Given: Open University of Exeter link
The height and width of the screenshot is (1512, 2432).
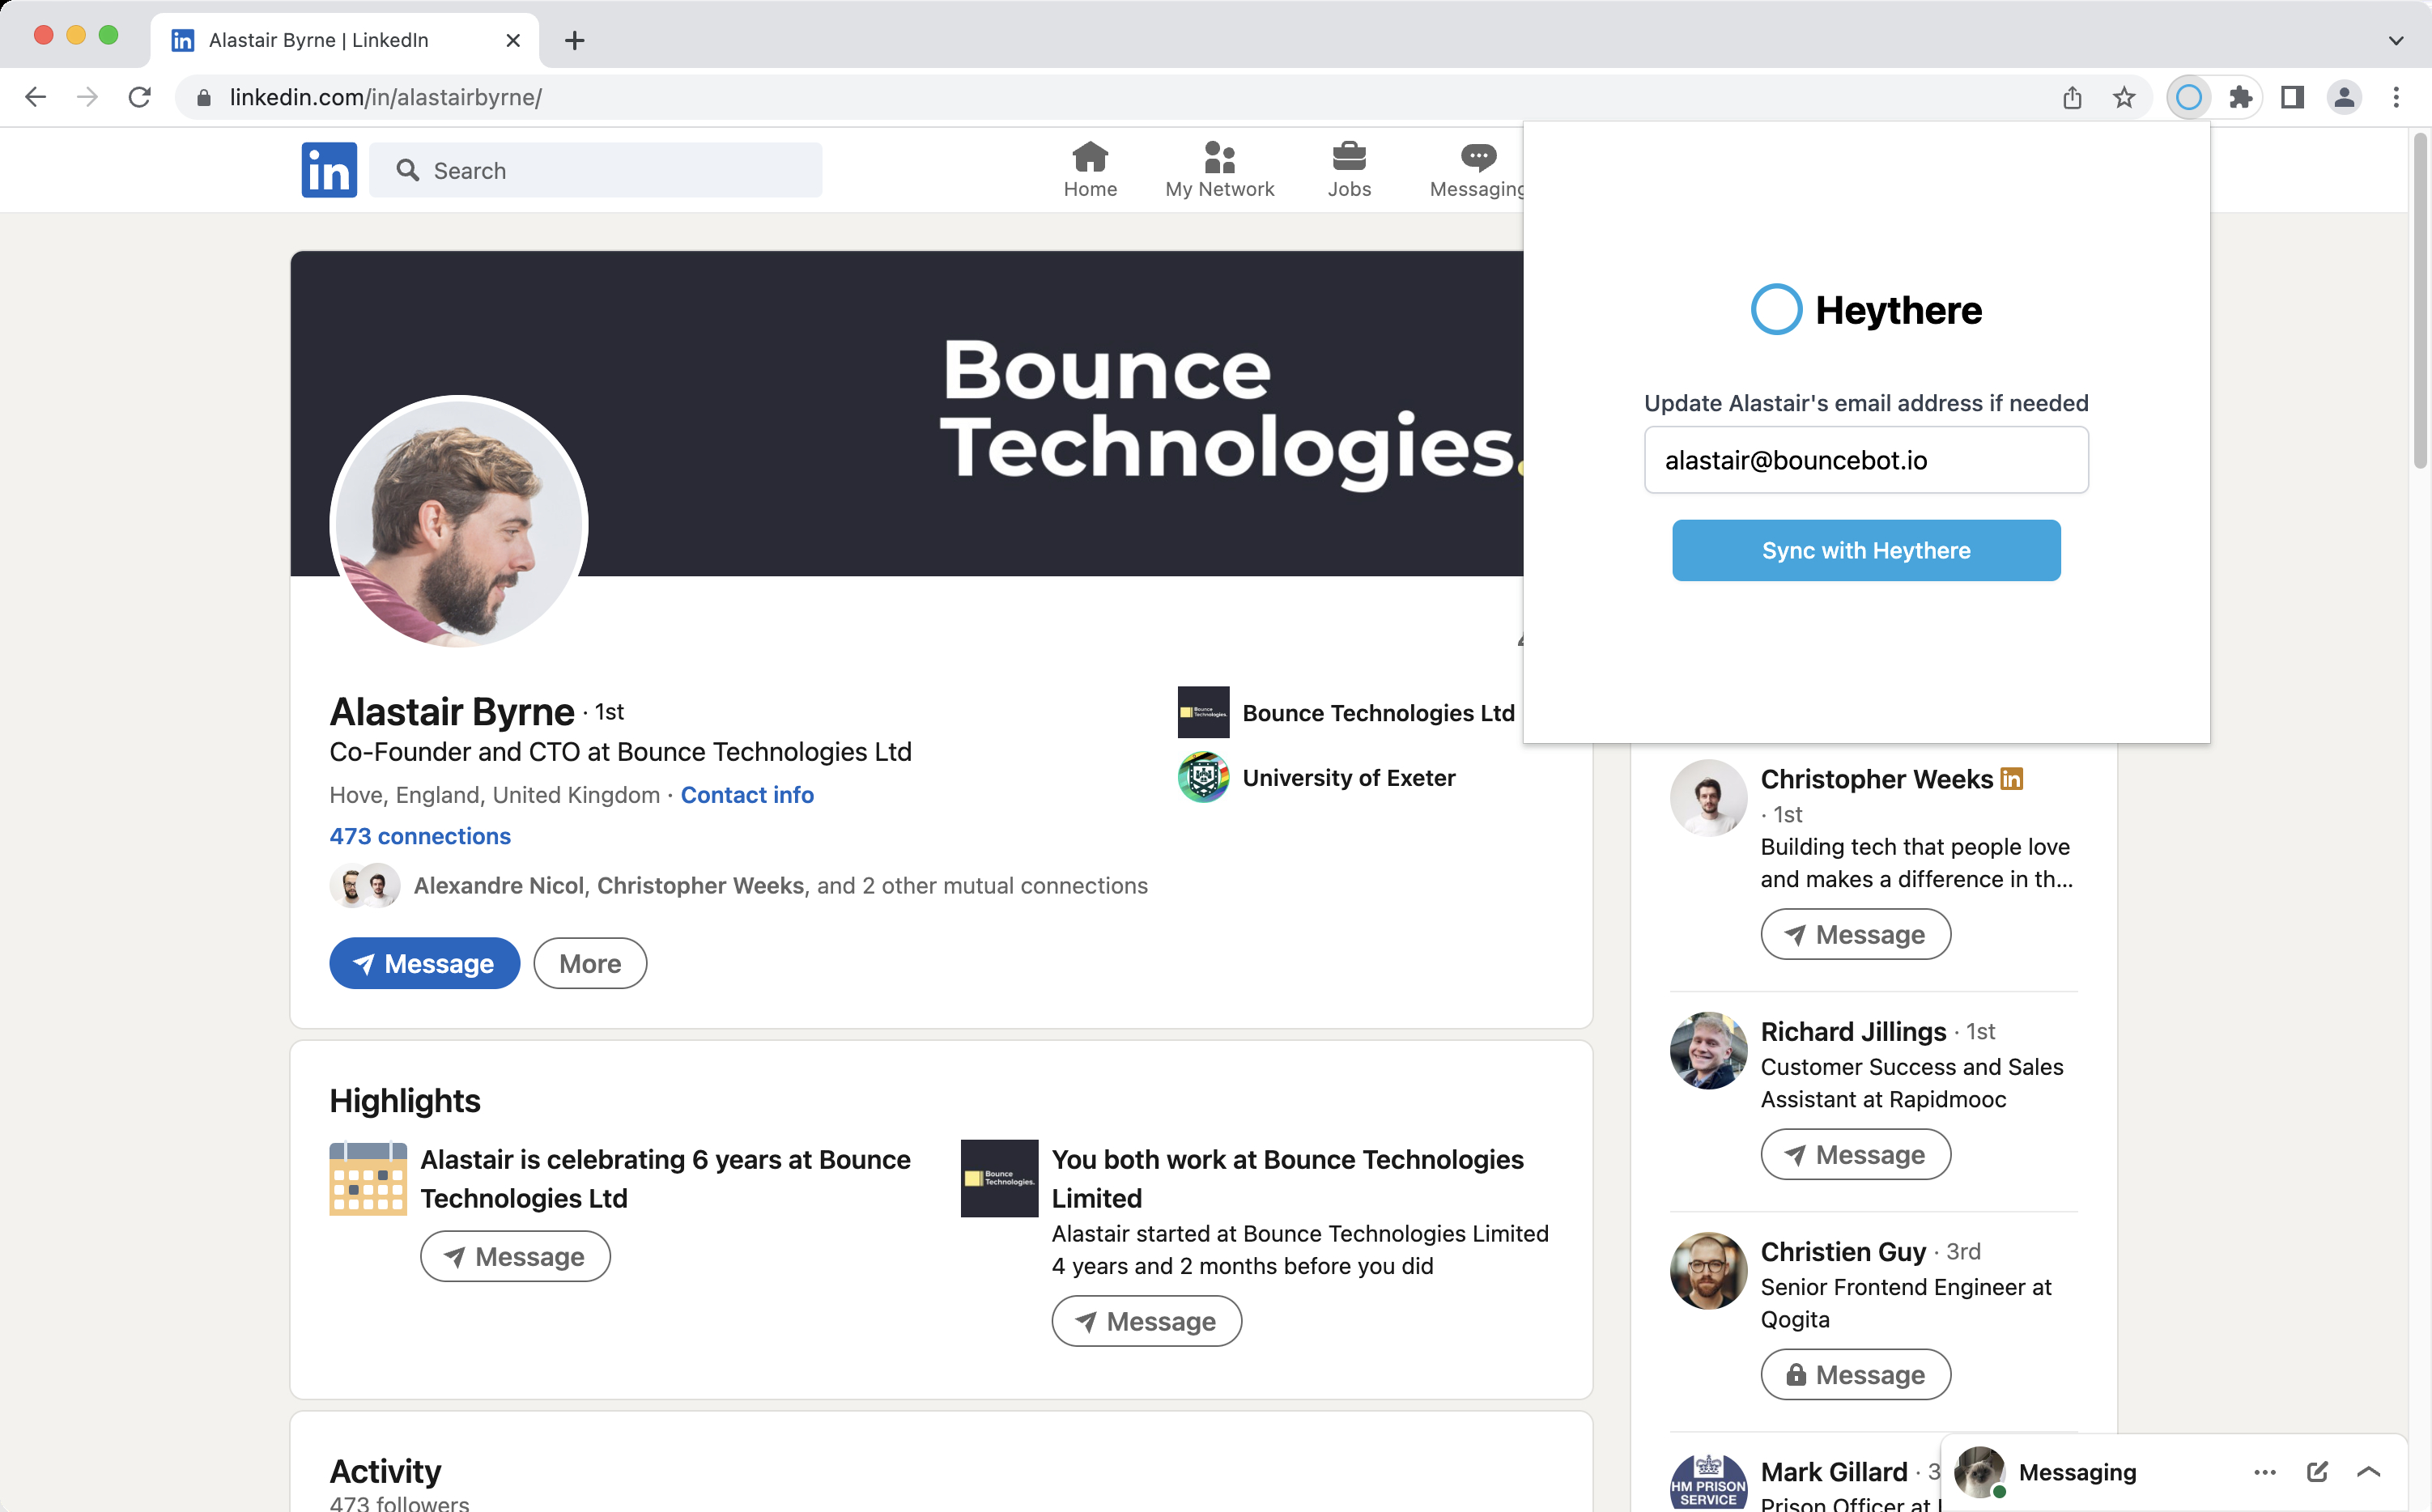Looking at the screenshot, I should point(1349,778).
